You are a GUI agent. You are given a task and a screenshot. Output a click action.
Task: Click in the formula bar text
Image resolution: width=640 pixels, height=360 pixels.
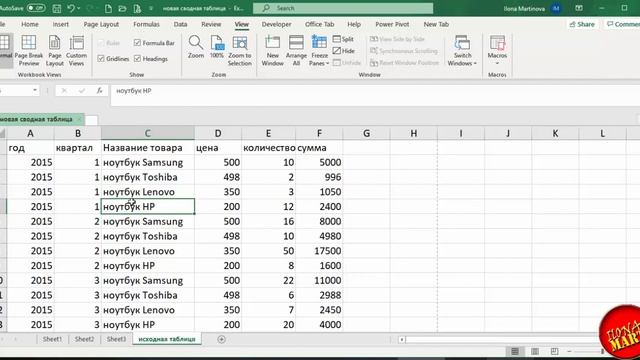[134, 91]
